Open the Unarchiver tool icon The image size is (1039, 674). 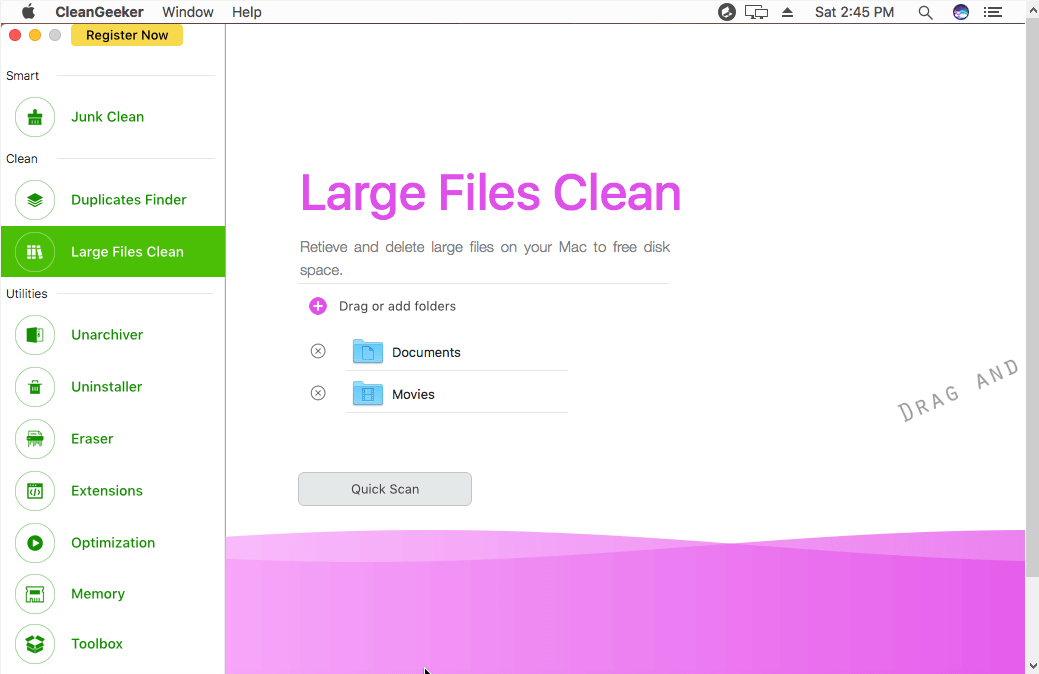[x=35, y=335]
